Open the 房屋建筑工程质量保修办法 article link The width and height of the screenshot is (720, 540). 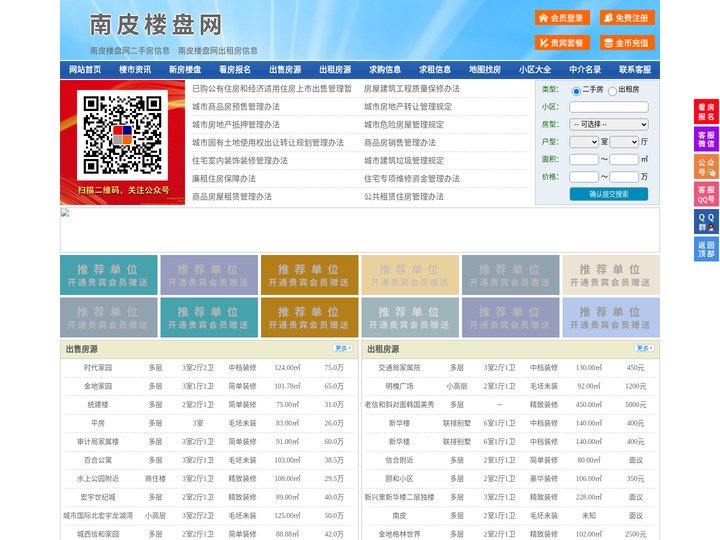pyautogui.click(x=412, y=89)
